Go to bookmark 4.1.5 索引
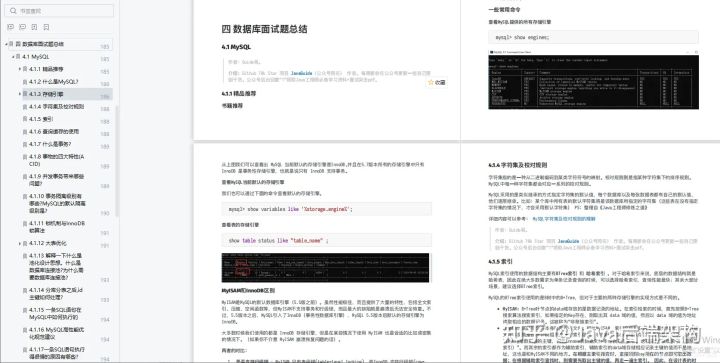This screenshot has width=720, height=363. pyautogui.click(x=41, y=119)
